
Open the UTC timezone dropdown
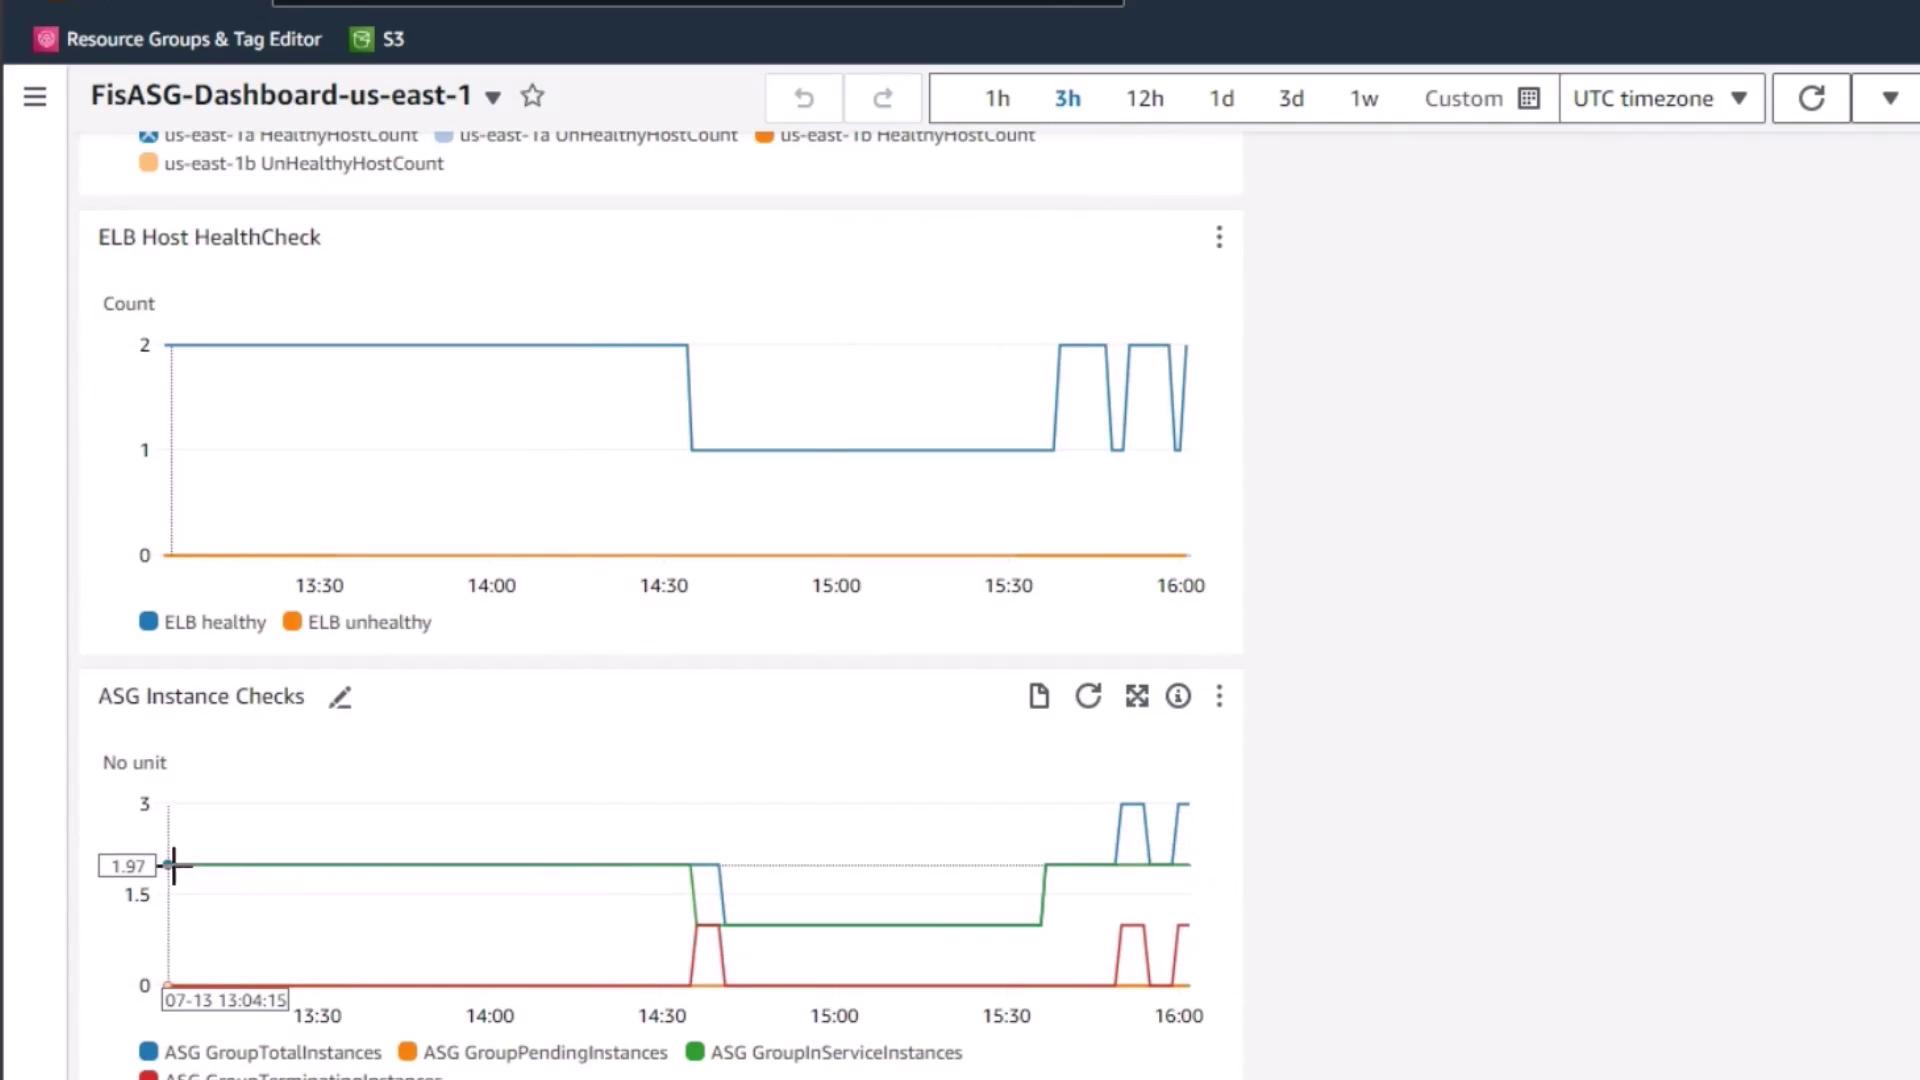tap(1660, 98)
